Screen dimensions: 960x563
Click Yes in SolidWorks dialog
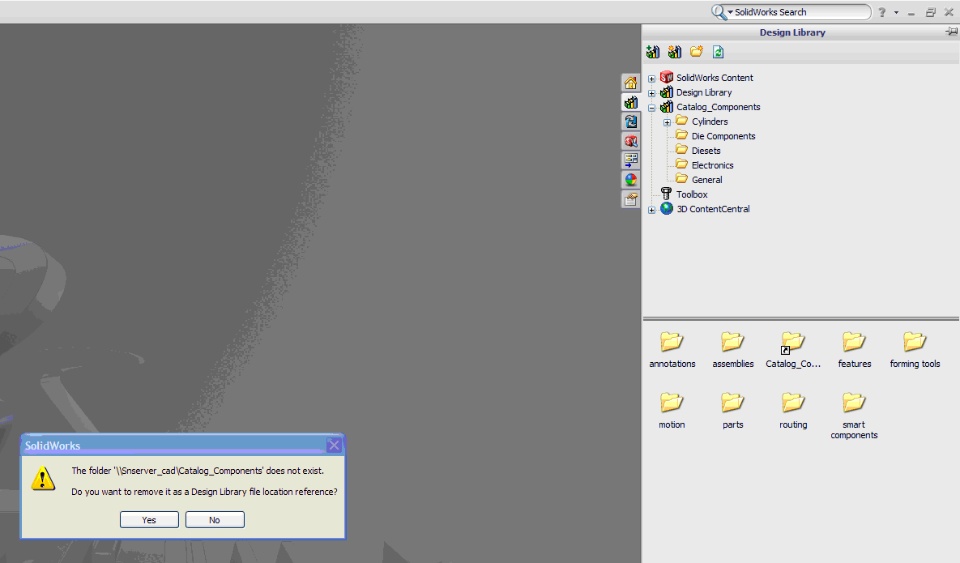pos(149,520)
